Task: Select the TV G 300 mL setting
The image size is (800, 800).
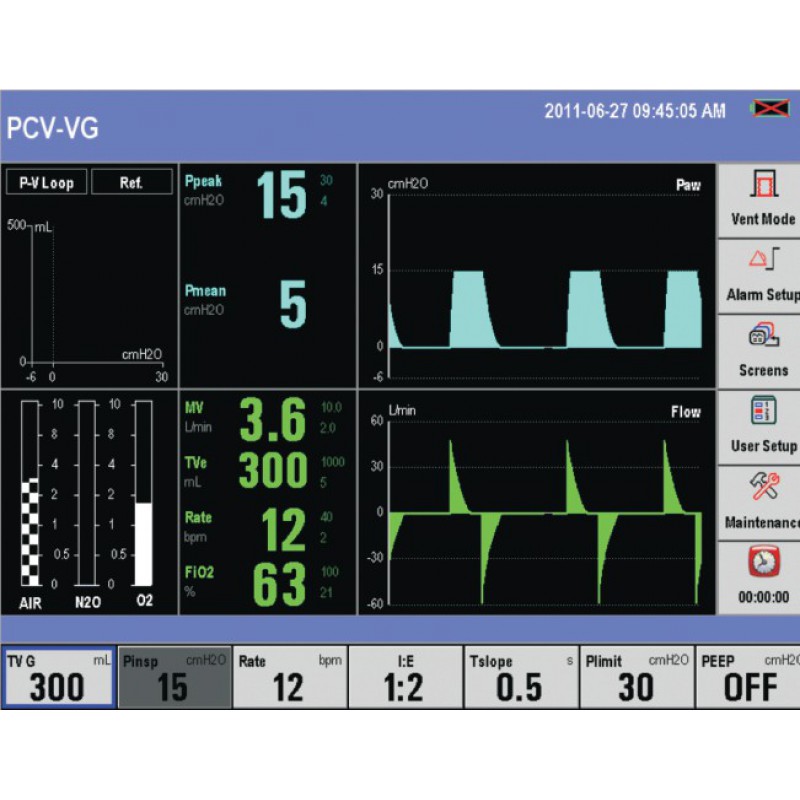Action: 58,677
